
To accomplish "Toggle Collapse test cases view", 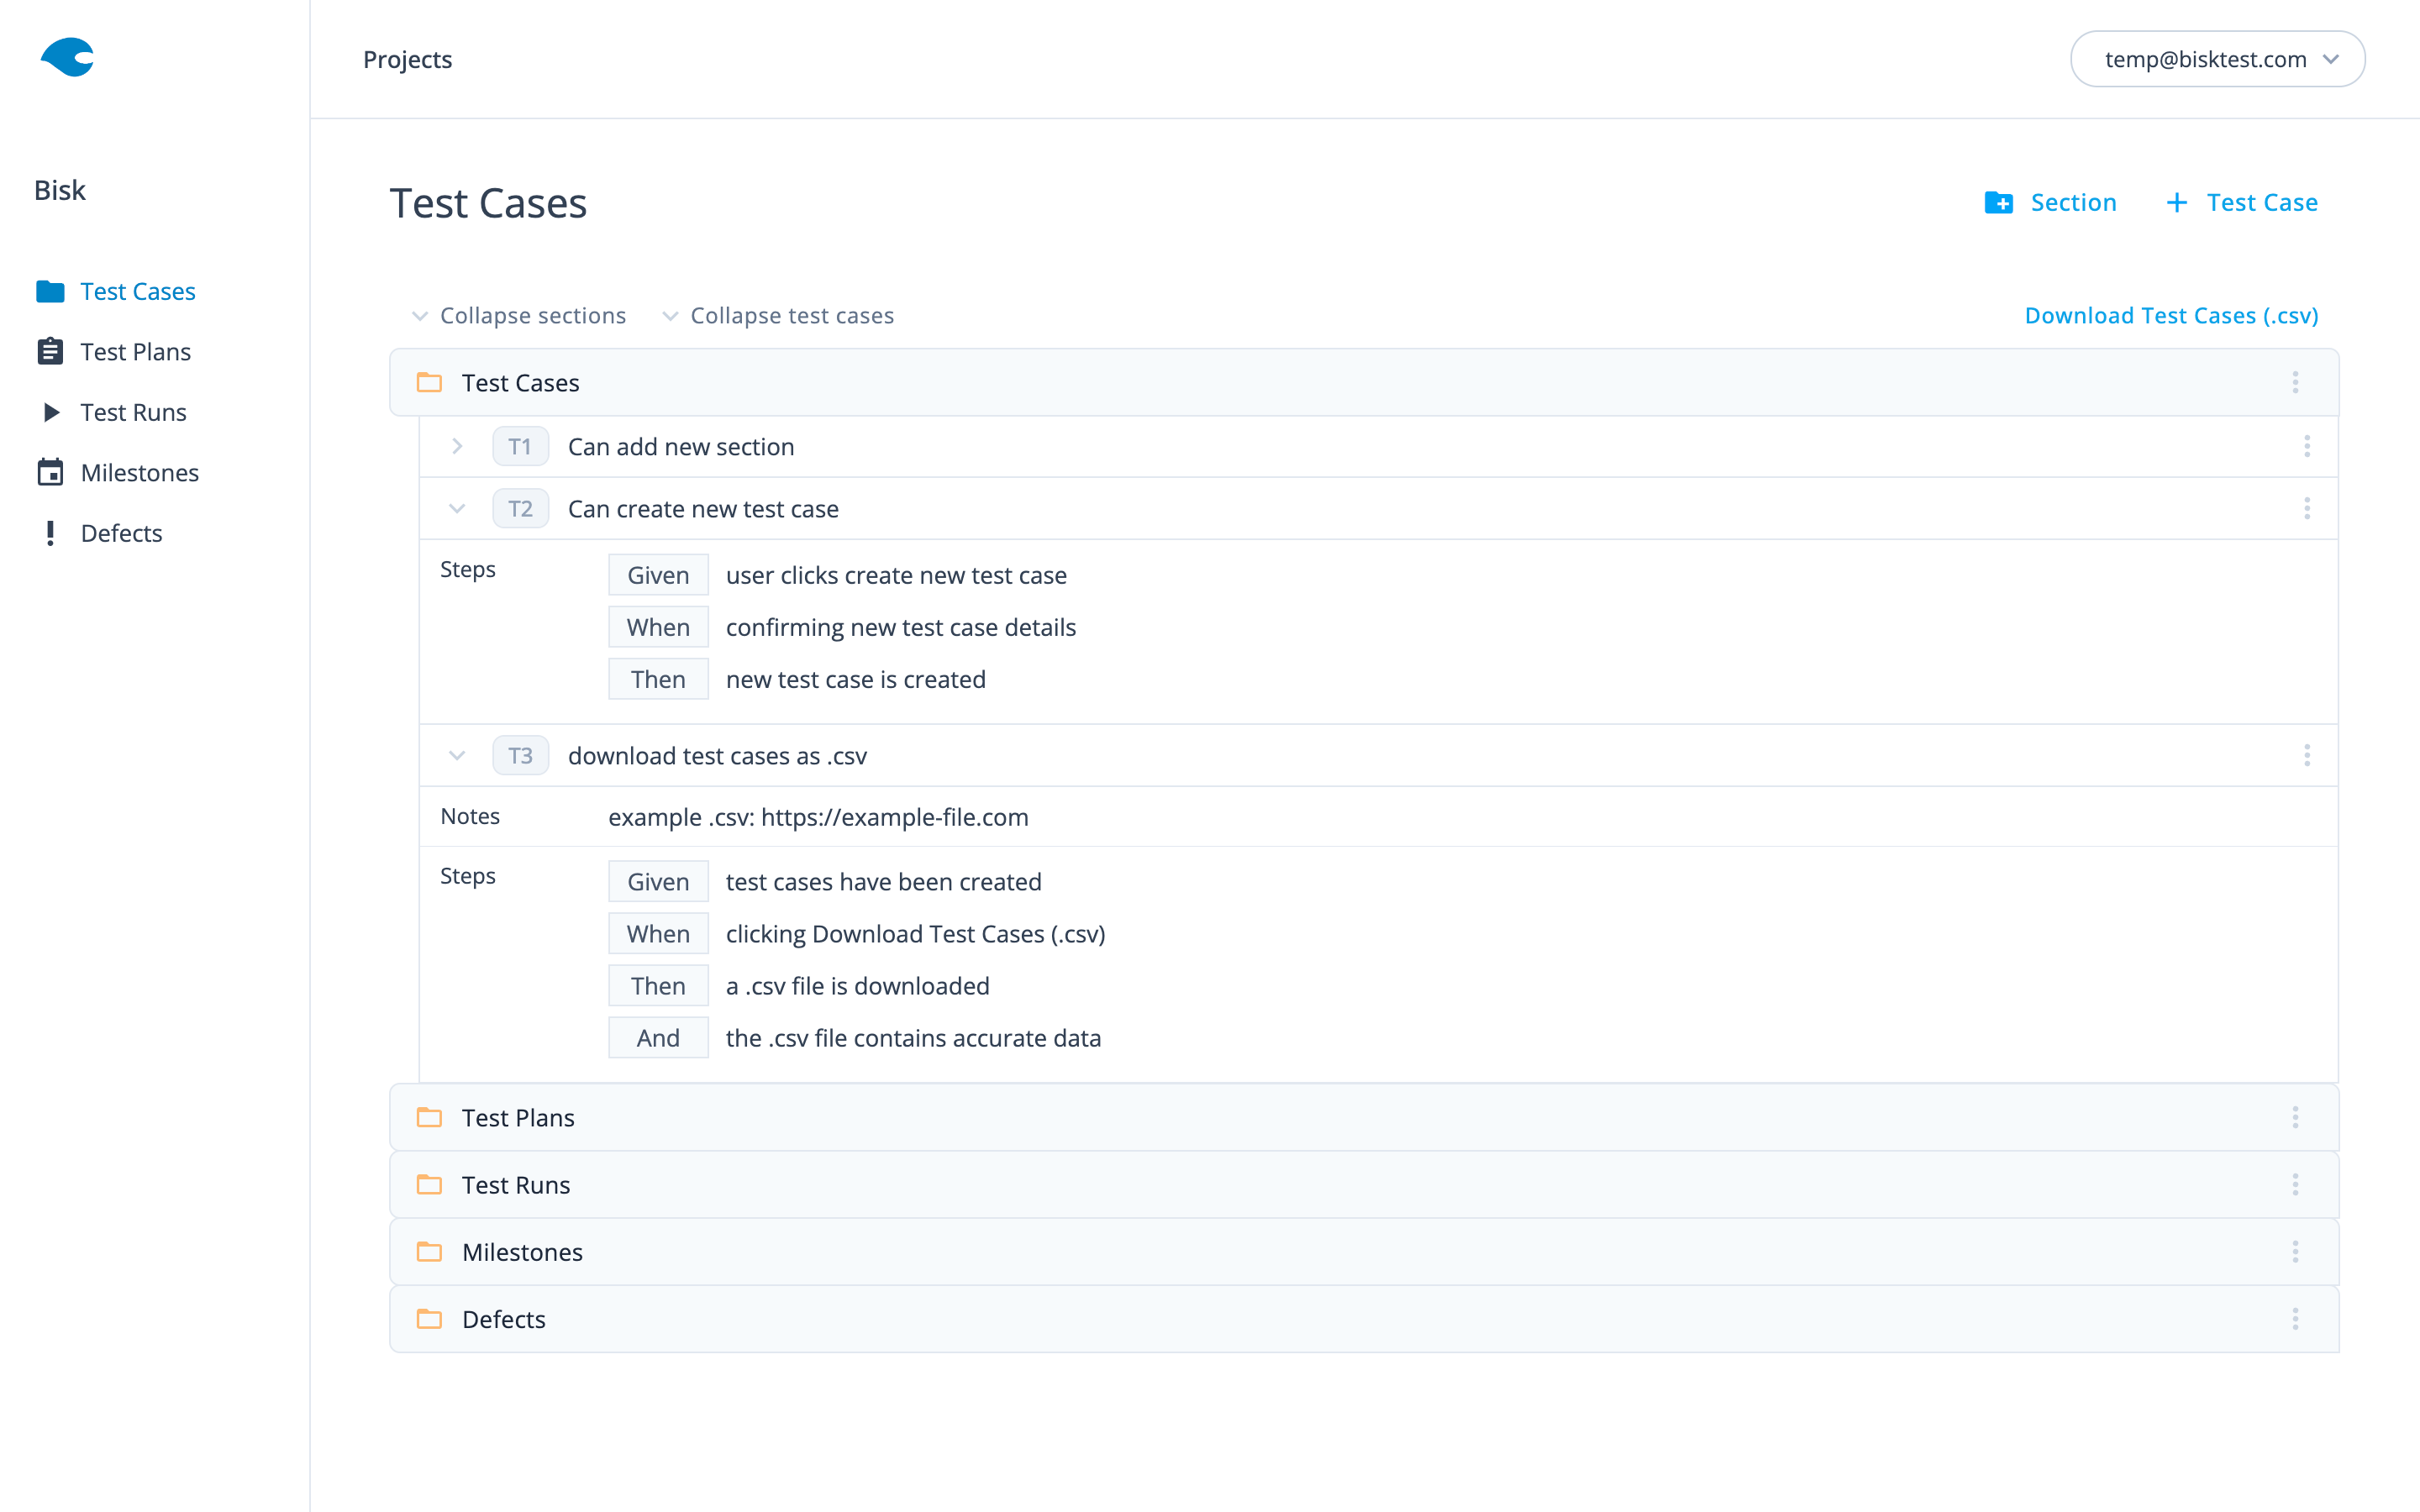I will [x=781, y=315].
